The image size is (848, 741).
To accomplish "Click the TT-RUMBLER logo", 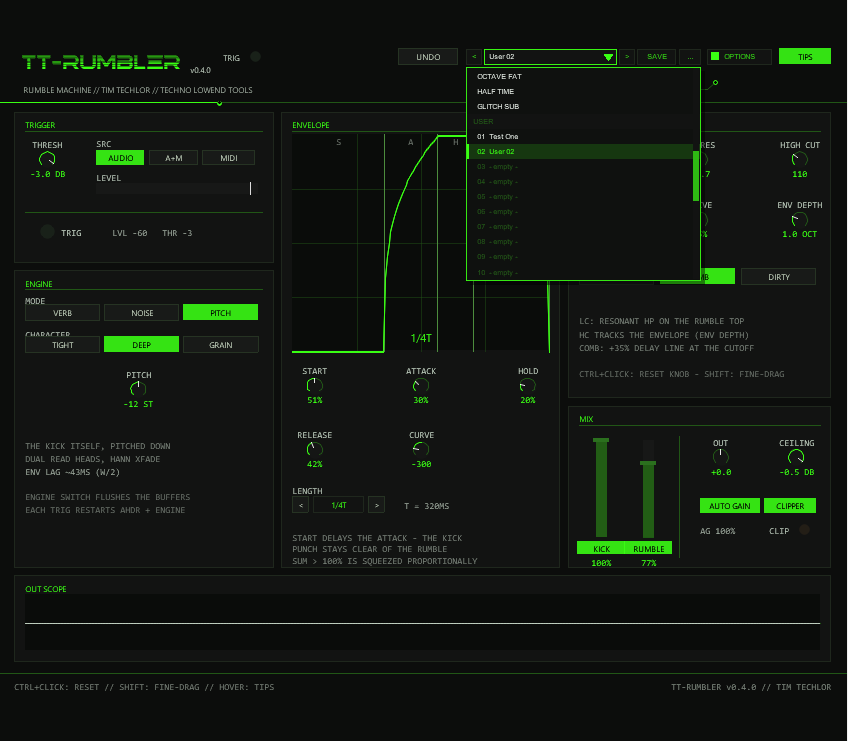I will point(101,62).
